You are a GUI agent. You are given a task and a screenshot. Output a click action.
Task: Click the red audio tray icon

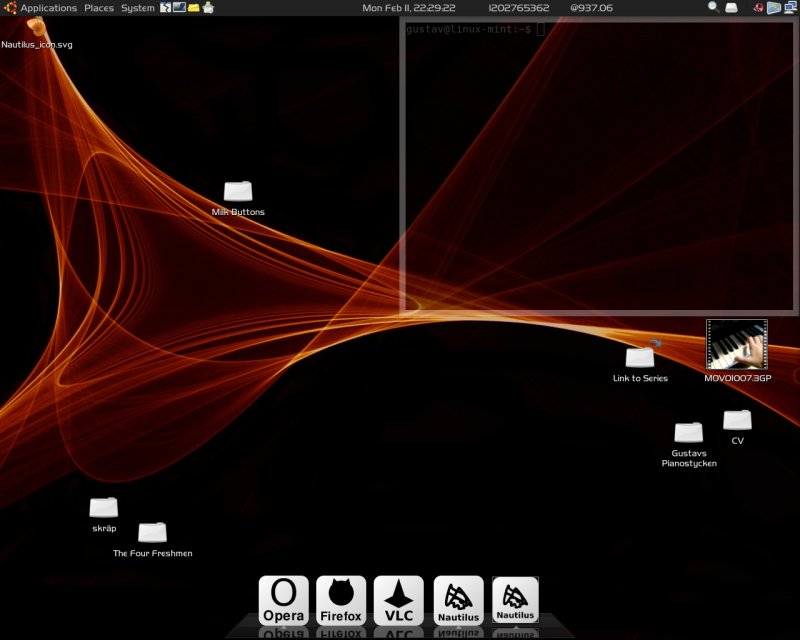pyautogui.click(x=758, y=8)
